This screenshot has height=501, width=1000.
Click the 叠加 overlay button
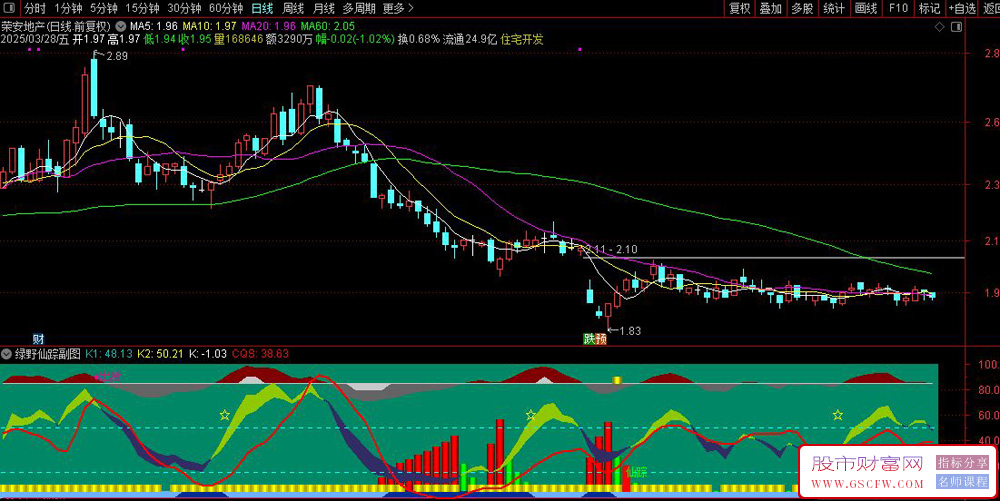(x=770, y=8)
